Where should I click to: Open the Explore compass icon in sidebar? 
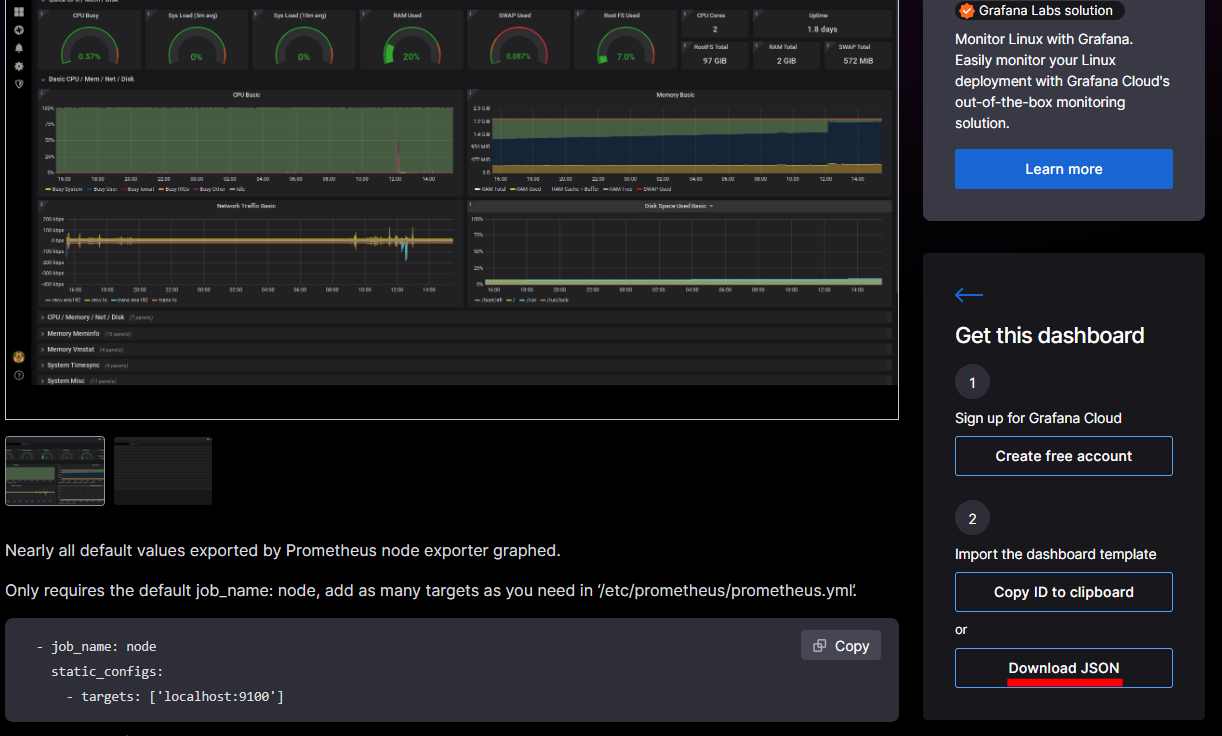tap(18, 30)
